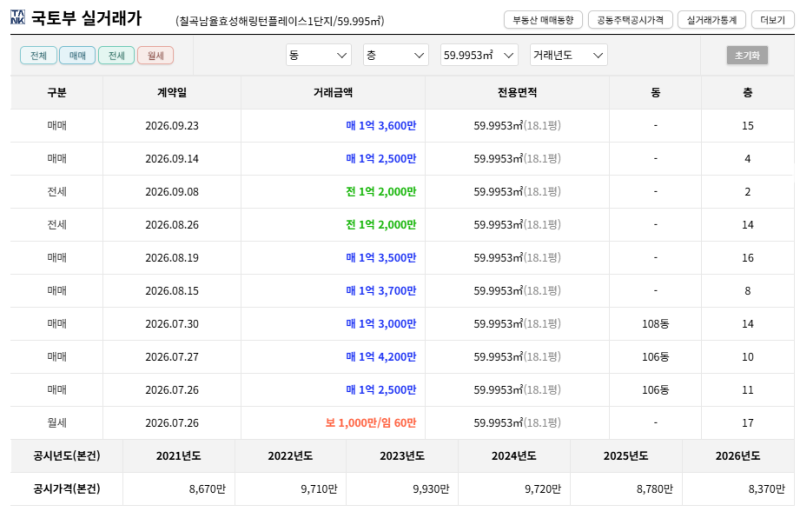
Task: Click the 층 column header
Action: pyautogui.click(x=747, y=92)
